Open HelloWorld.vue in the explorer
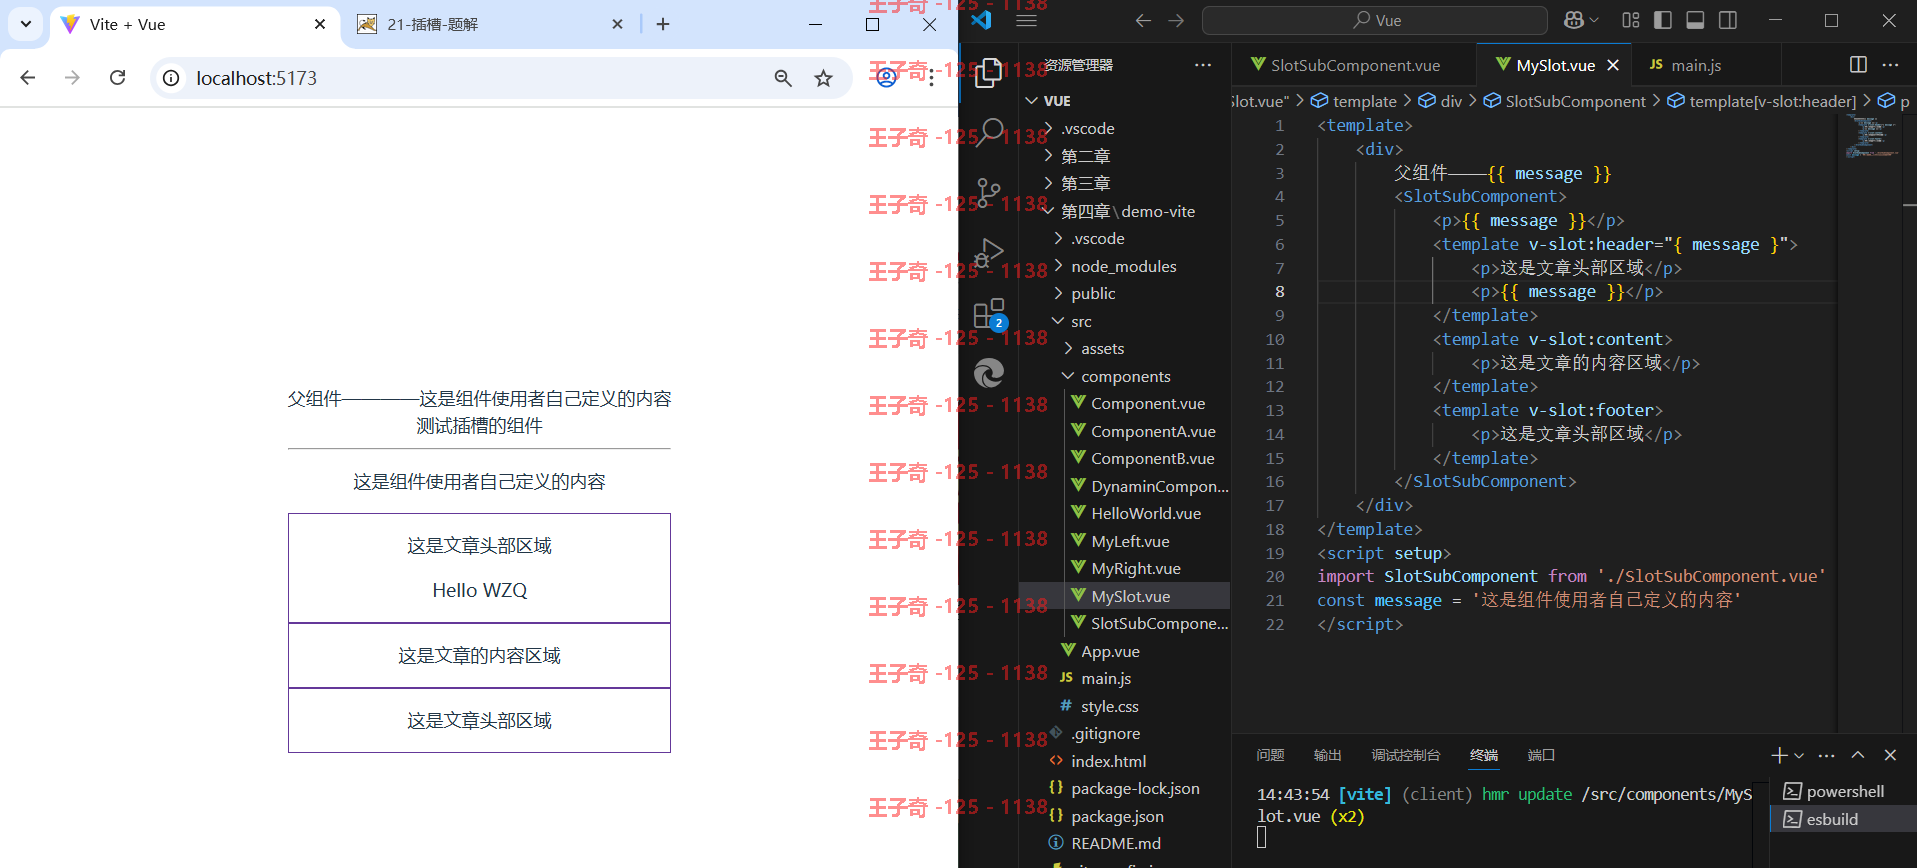 pyautogui.click(x=1124, y=513)
